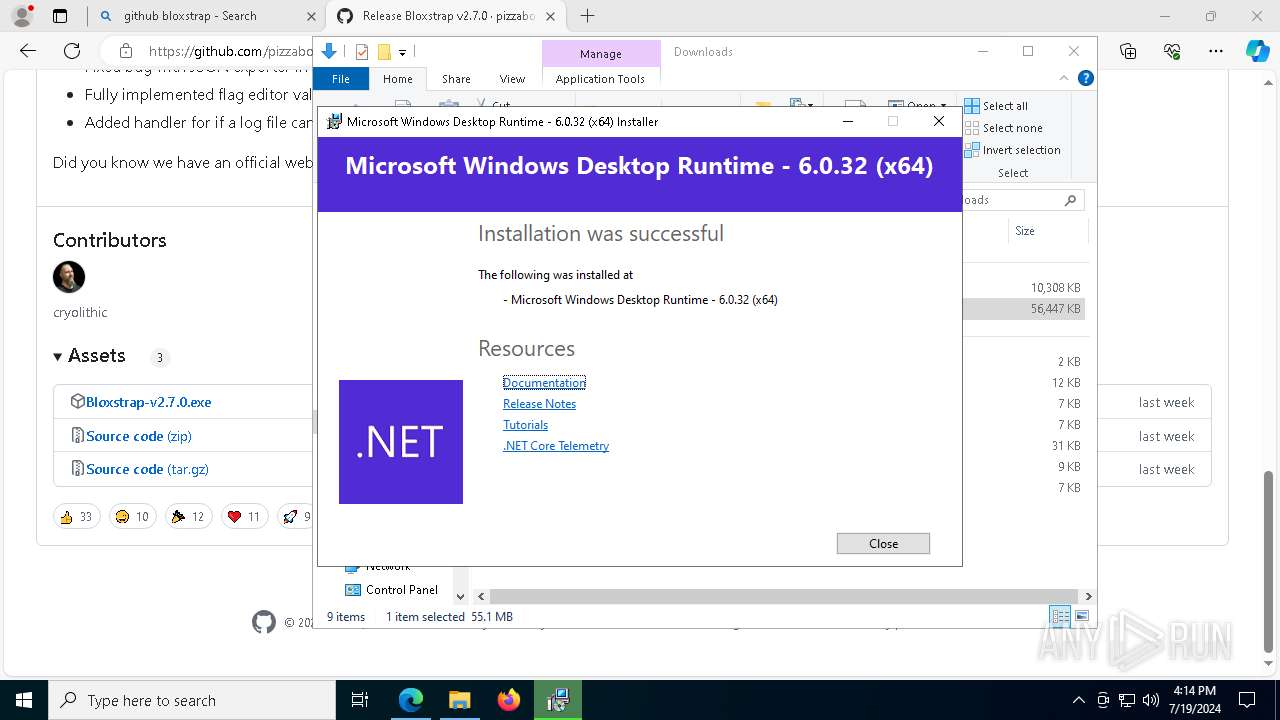Viewport: 1280px width, 720px height.
Task: Open Edge Browser essentials heart icon
Action: [1172, 51]
